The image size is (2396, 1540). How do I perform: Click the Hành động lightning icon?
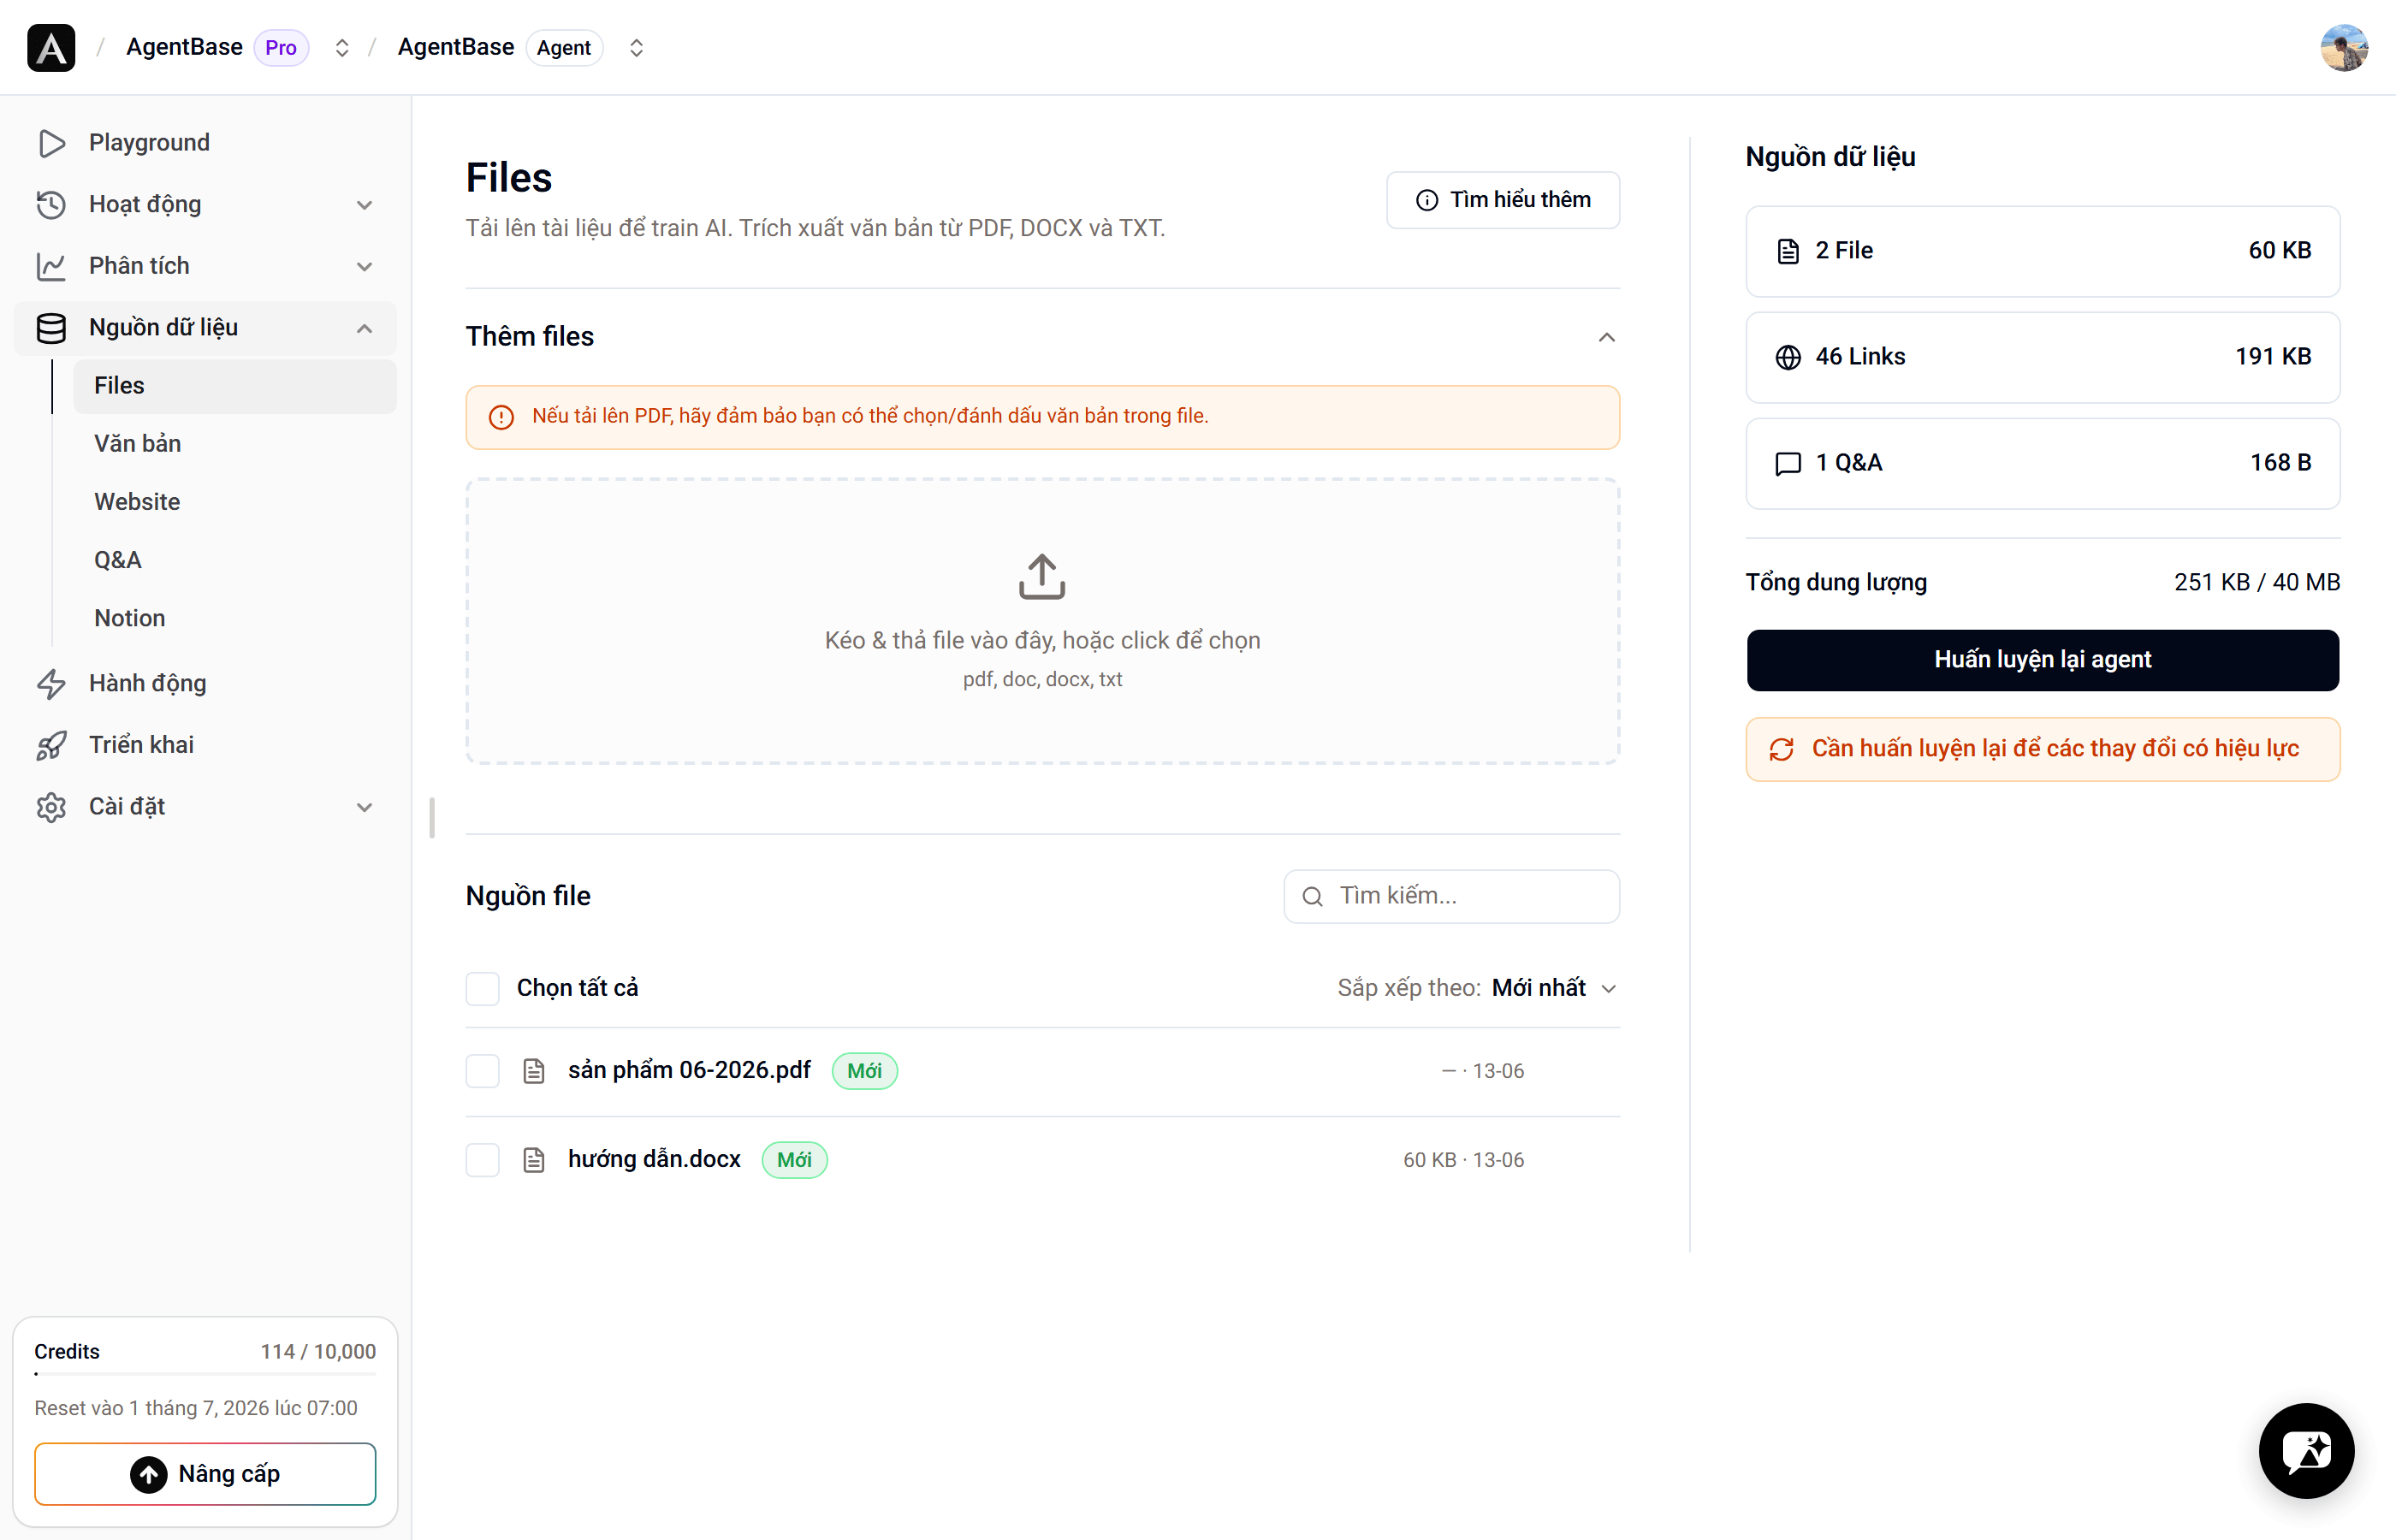pos(51,684)
